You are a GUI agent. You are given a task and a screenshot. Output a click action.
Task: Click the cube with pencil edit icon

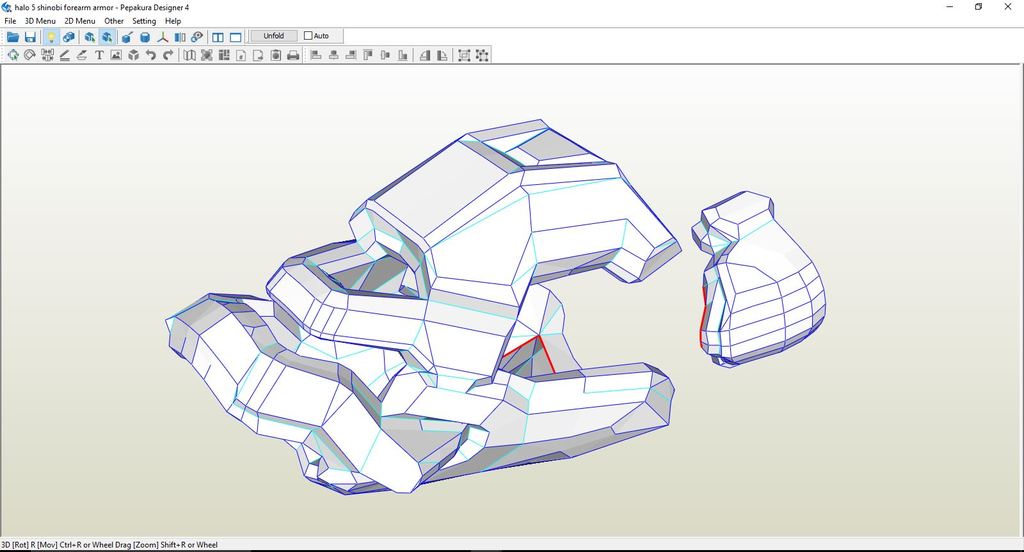pos(127,37)
